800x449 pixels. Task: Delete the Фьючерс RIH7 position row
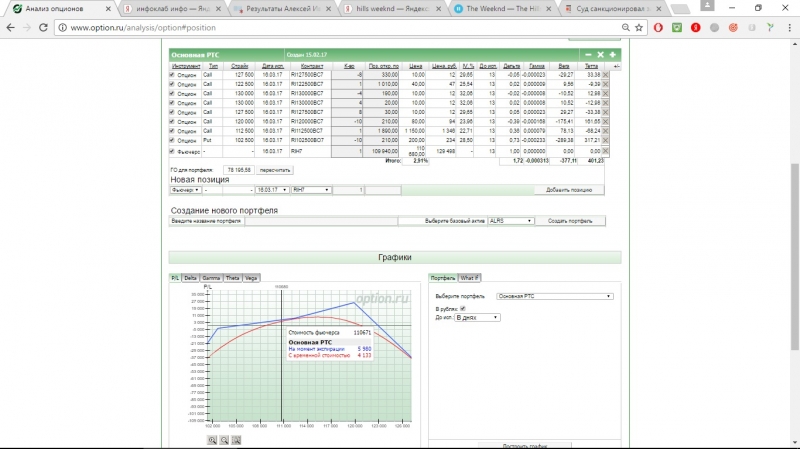coord(606,152)
